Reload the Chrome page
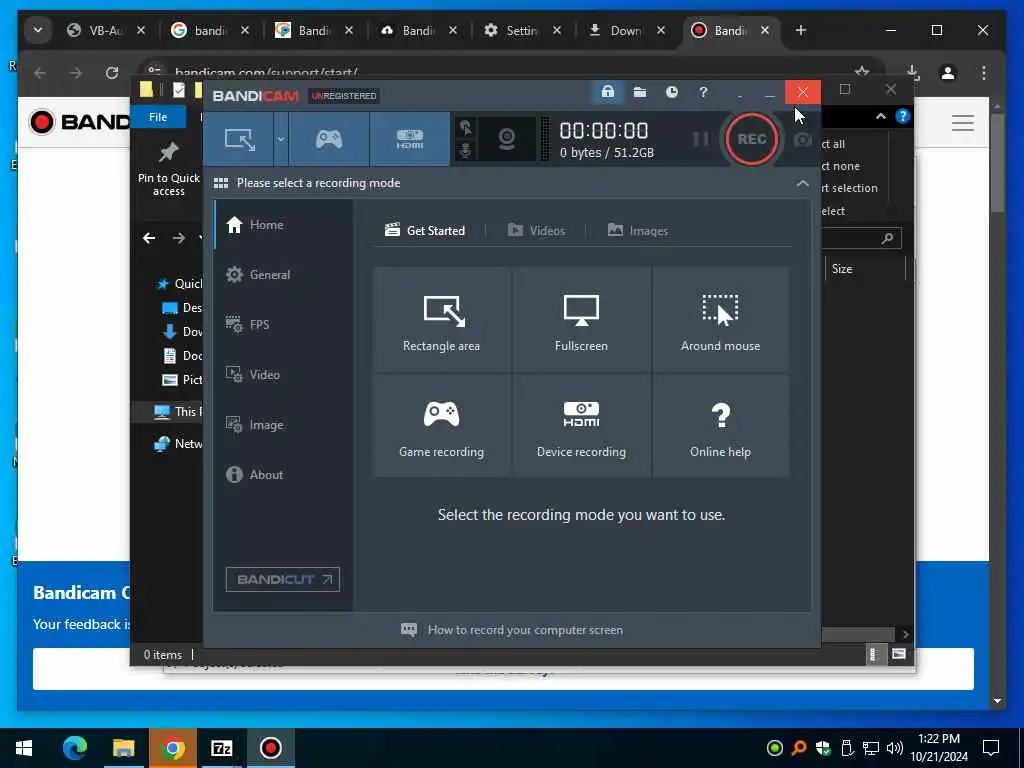 click(112, 72)
